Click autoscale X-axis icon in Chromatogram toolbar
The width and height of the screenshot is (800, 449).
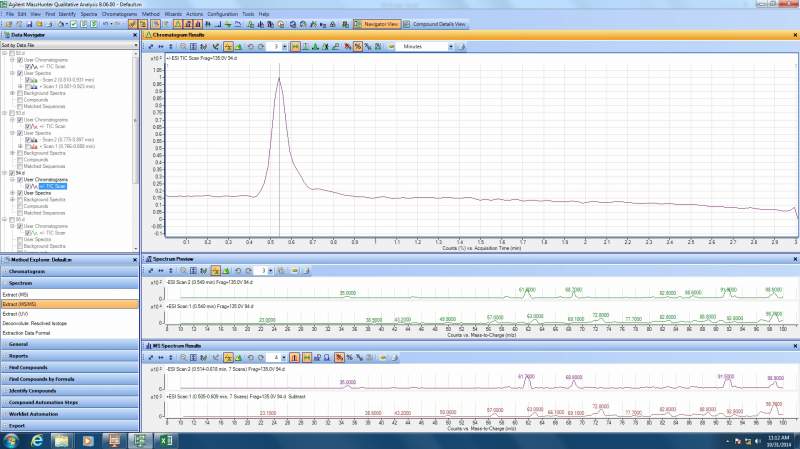pyautogui.click(x=163, y=46)
